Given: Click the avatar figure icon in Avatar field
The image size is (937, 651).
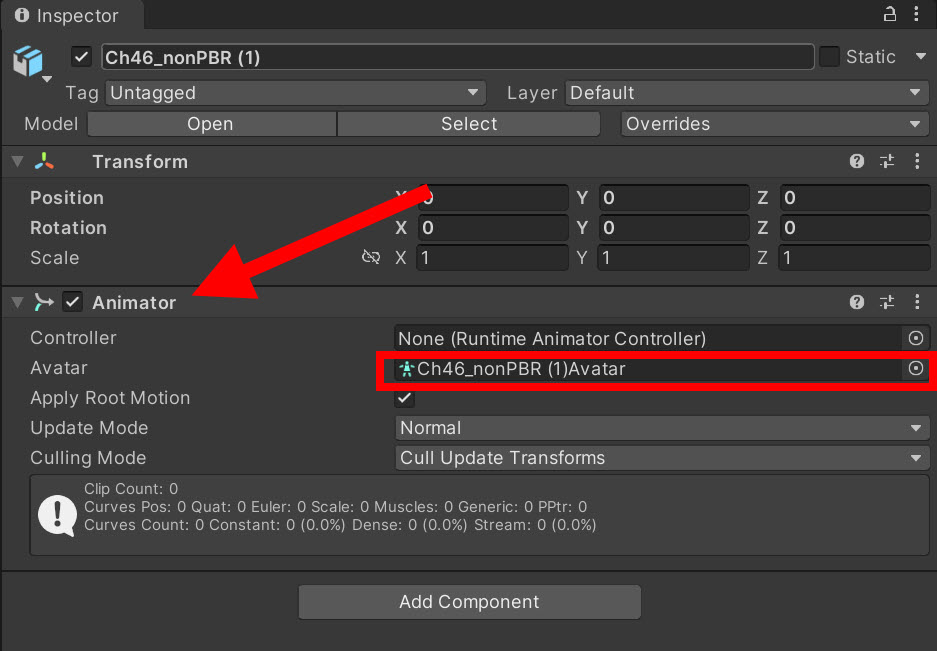Looking at the screenshot, I should tap(406, 369).
